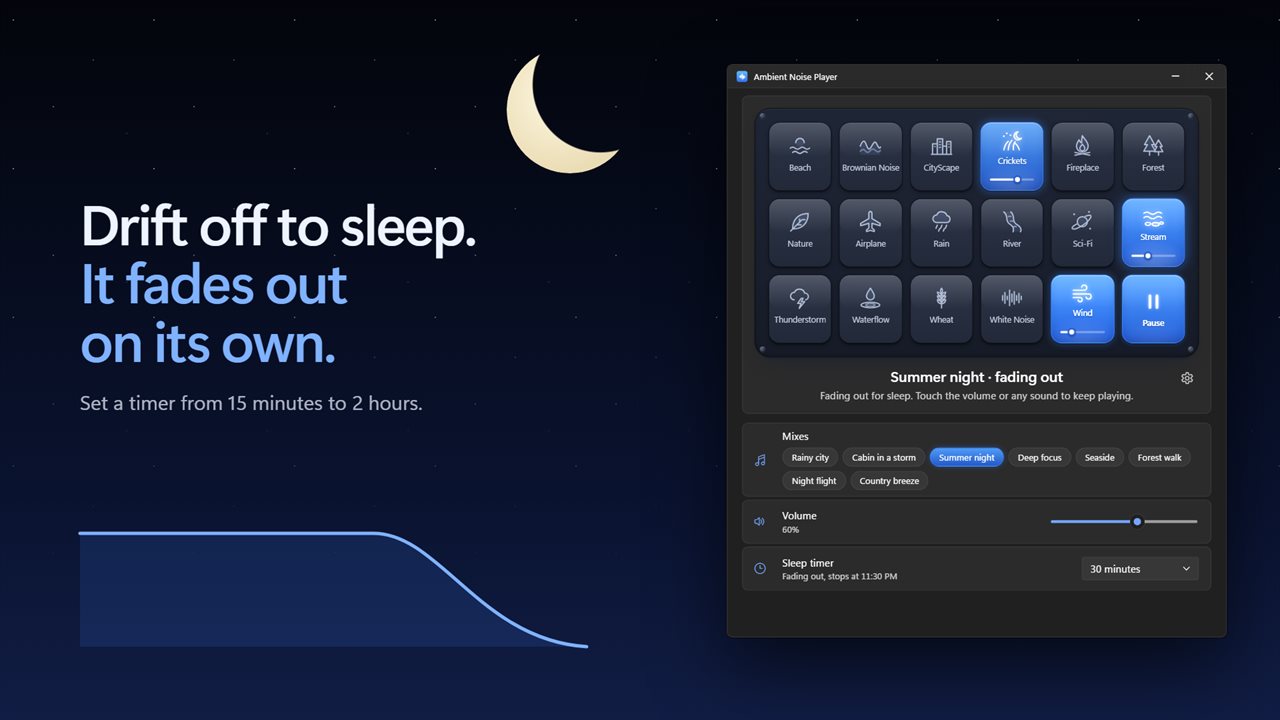
Task: Click the Stream tile volume slider
Action: pos(1153,255)
